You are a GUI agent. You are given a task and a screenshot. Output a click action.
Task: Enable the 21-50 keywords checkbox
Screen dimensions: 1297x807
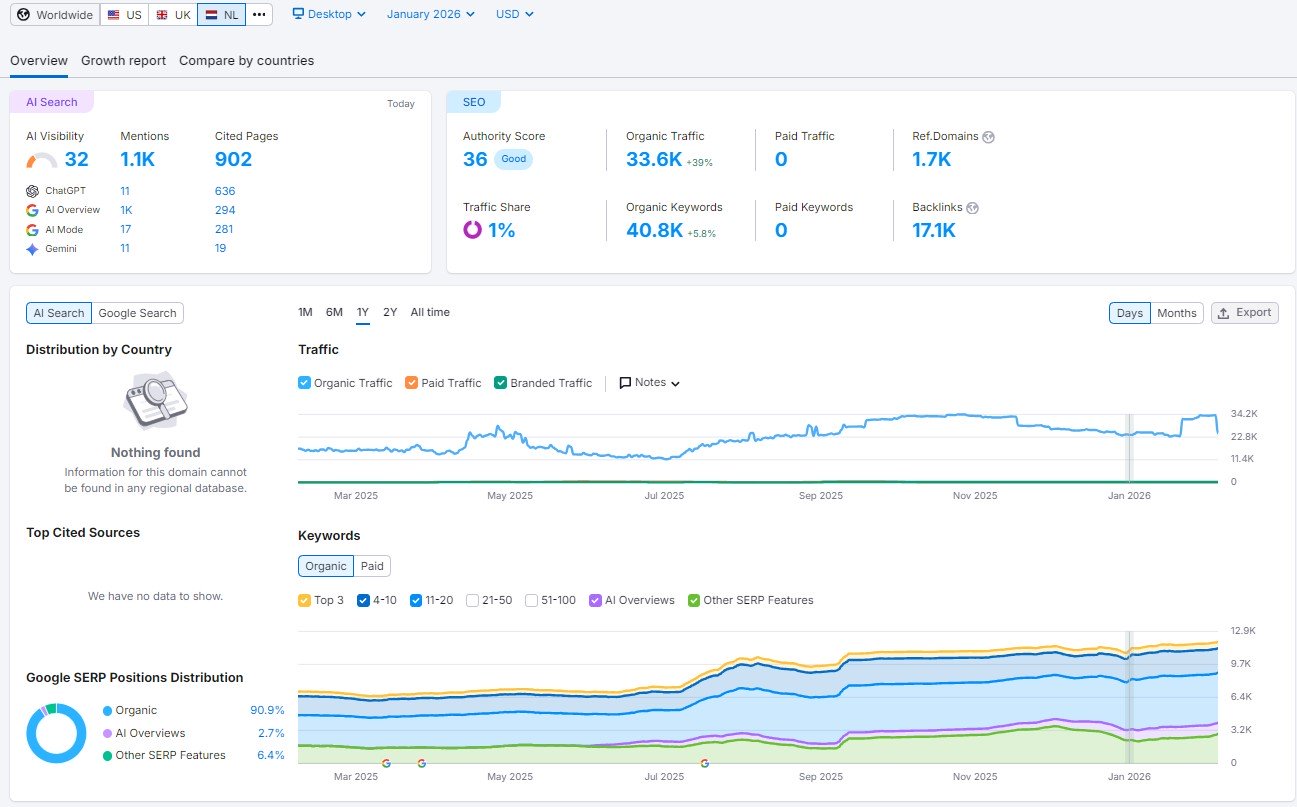point(473,601)
